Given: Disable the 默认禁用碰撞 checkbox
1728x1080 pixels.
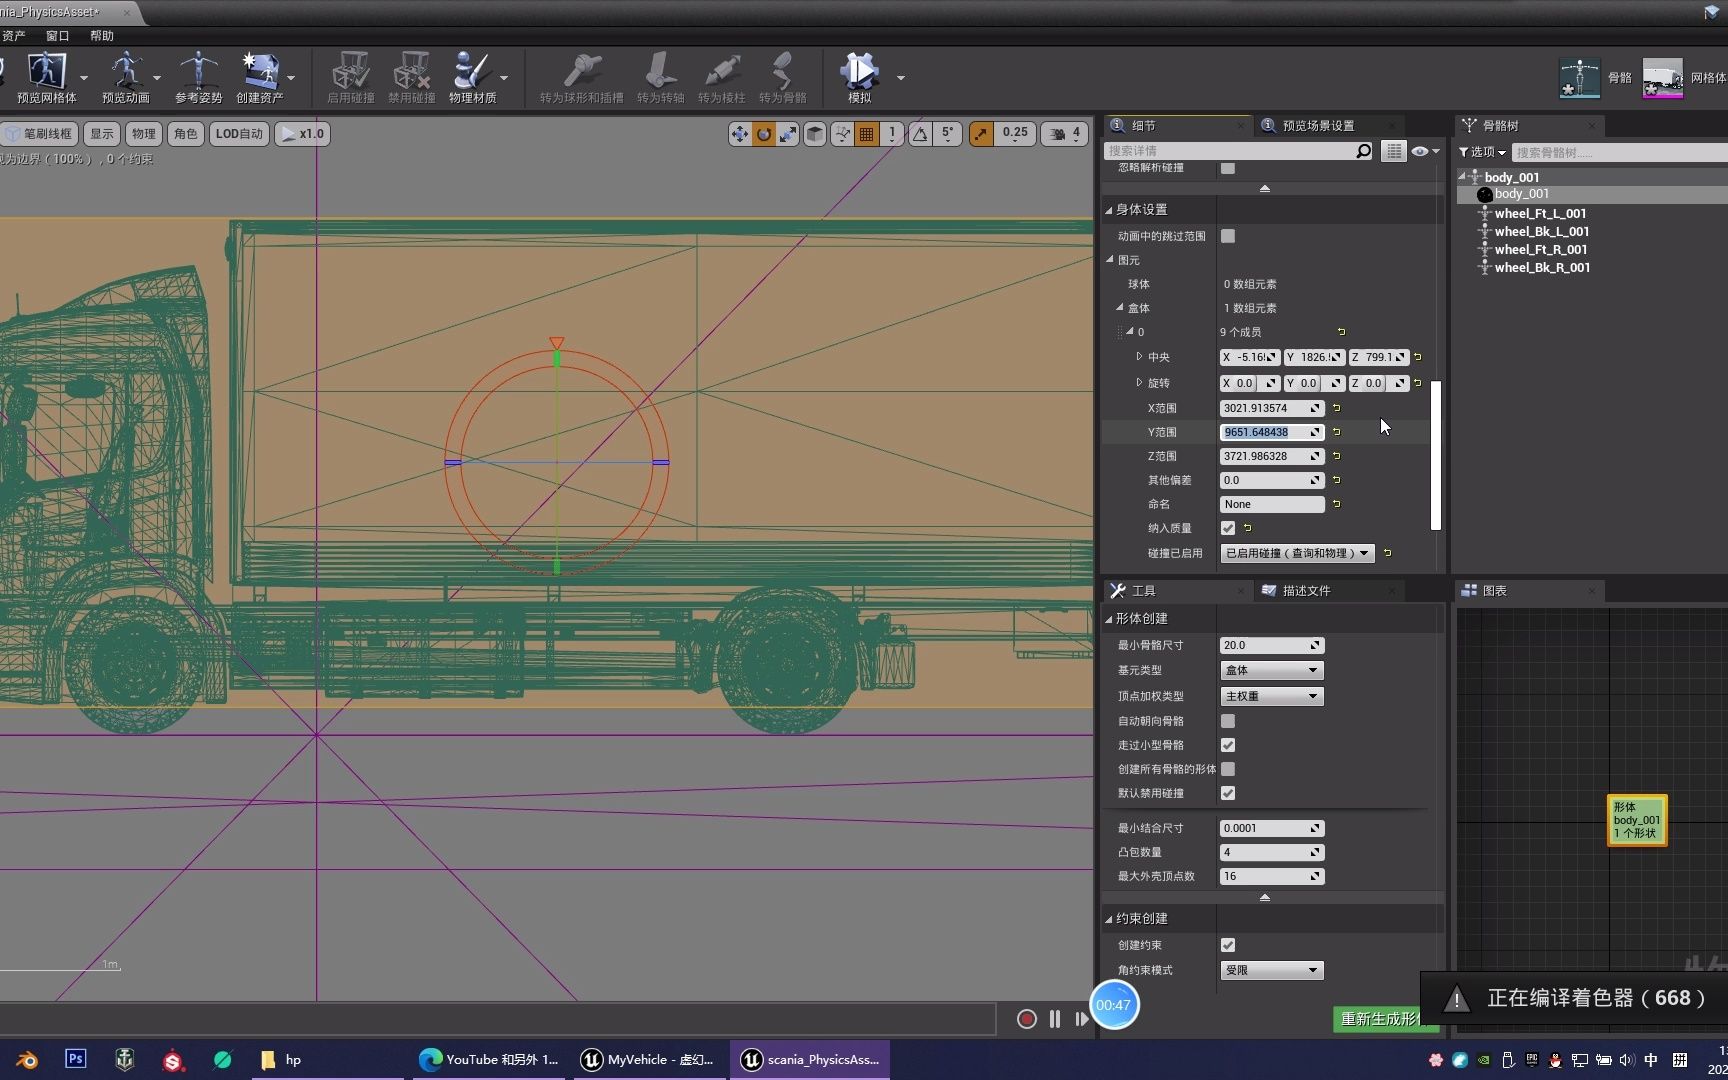Looking at the screenshot, I should pos(1227,793).
